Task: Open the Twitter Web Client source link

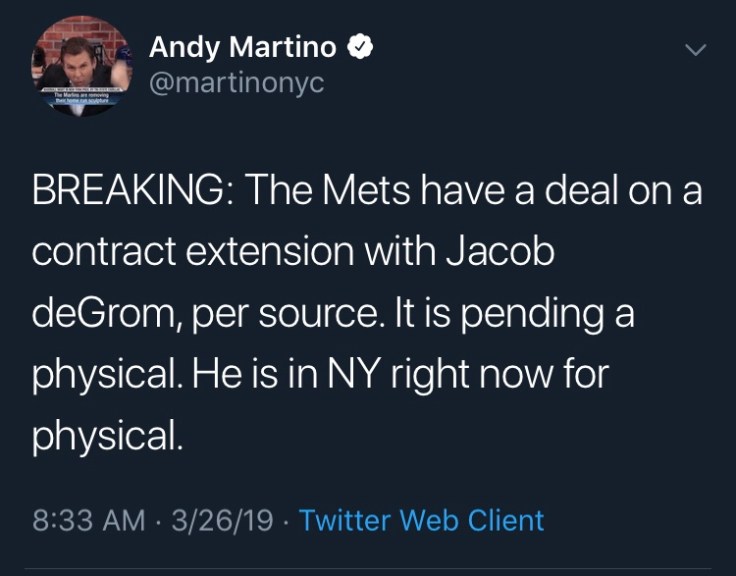Action: [421, 520]
